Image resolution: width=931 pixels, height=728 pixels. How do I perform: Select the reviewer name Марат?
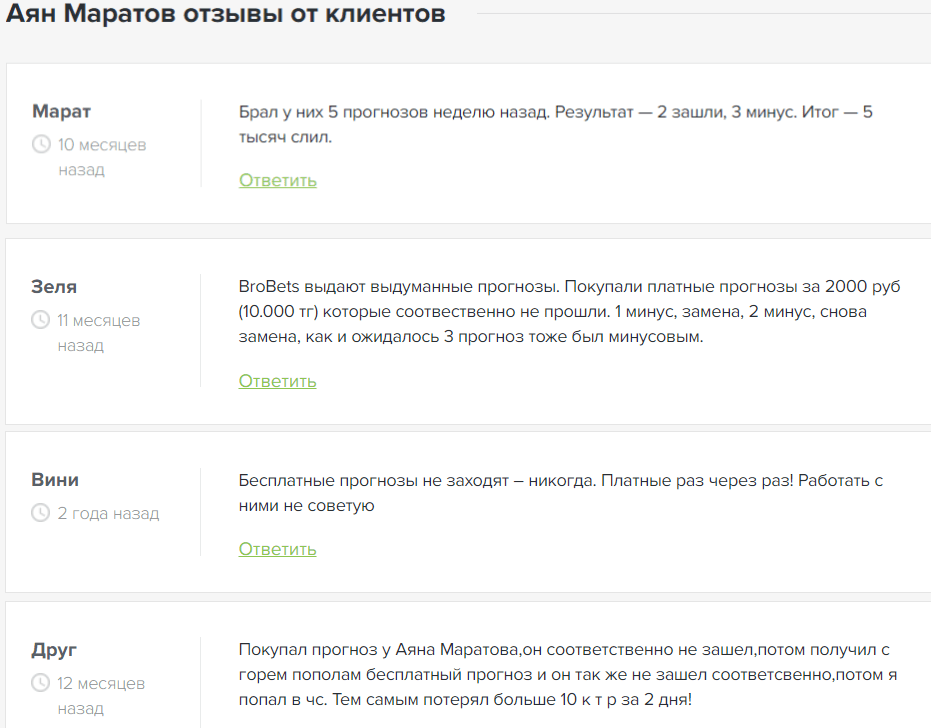(x=61, y=111)
